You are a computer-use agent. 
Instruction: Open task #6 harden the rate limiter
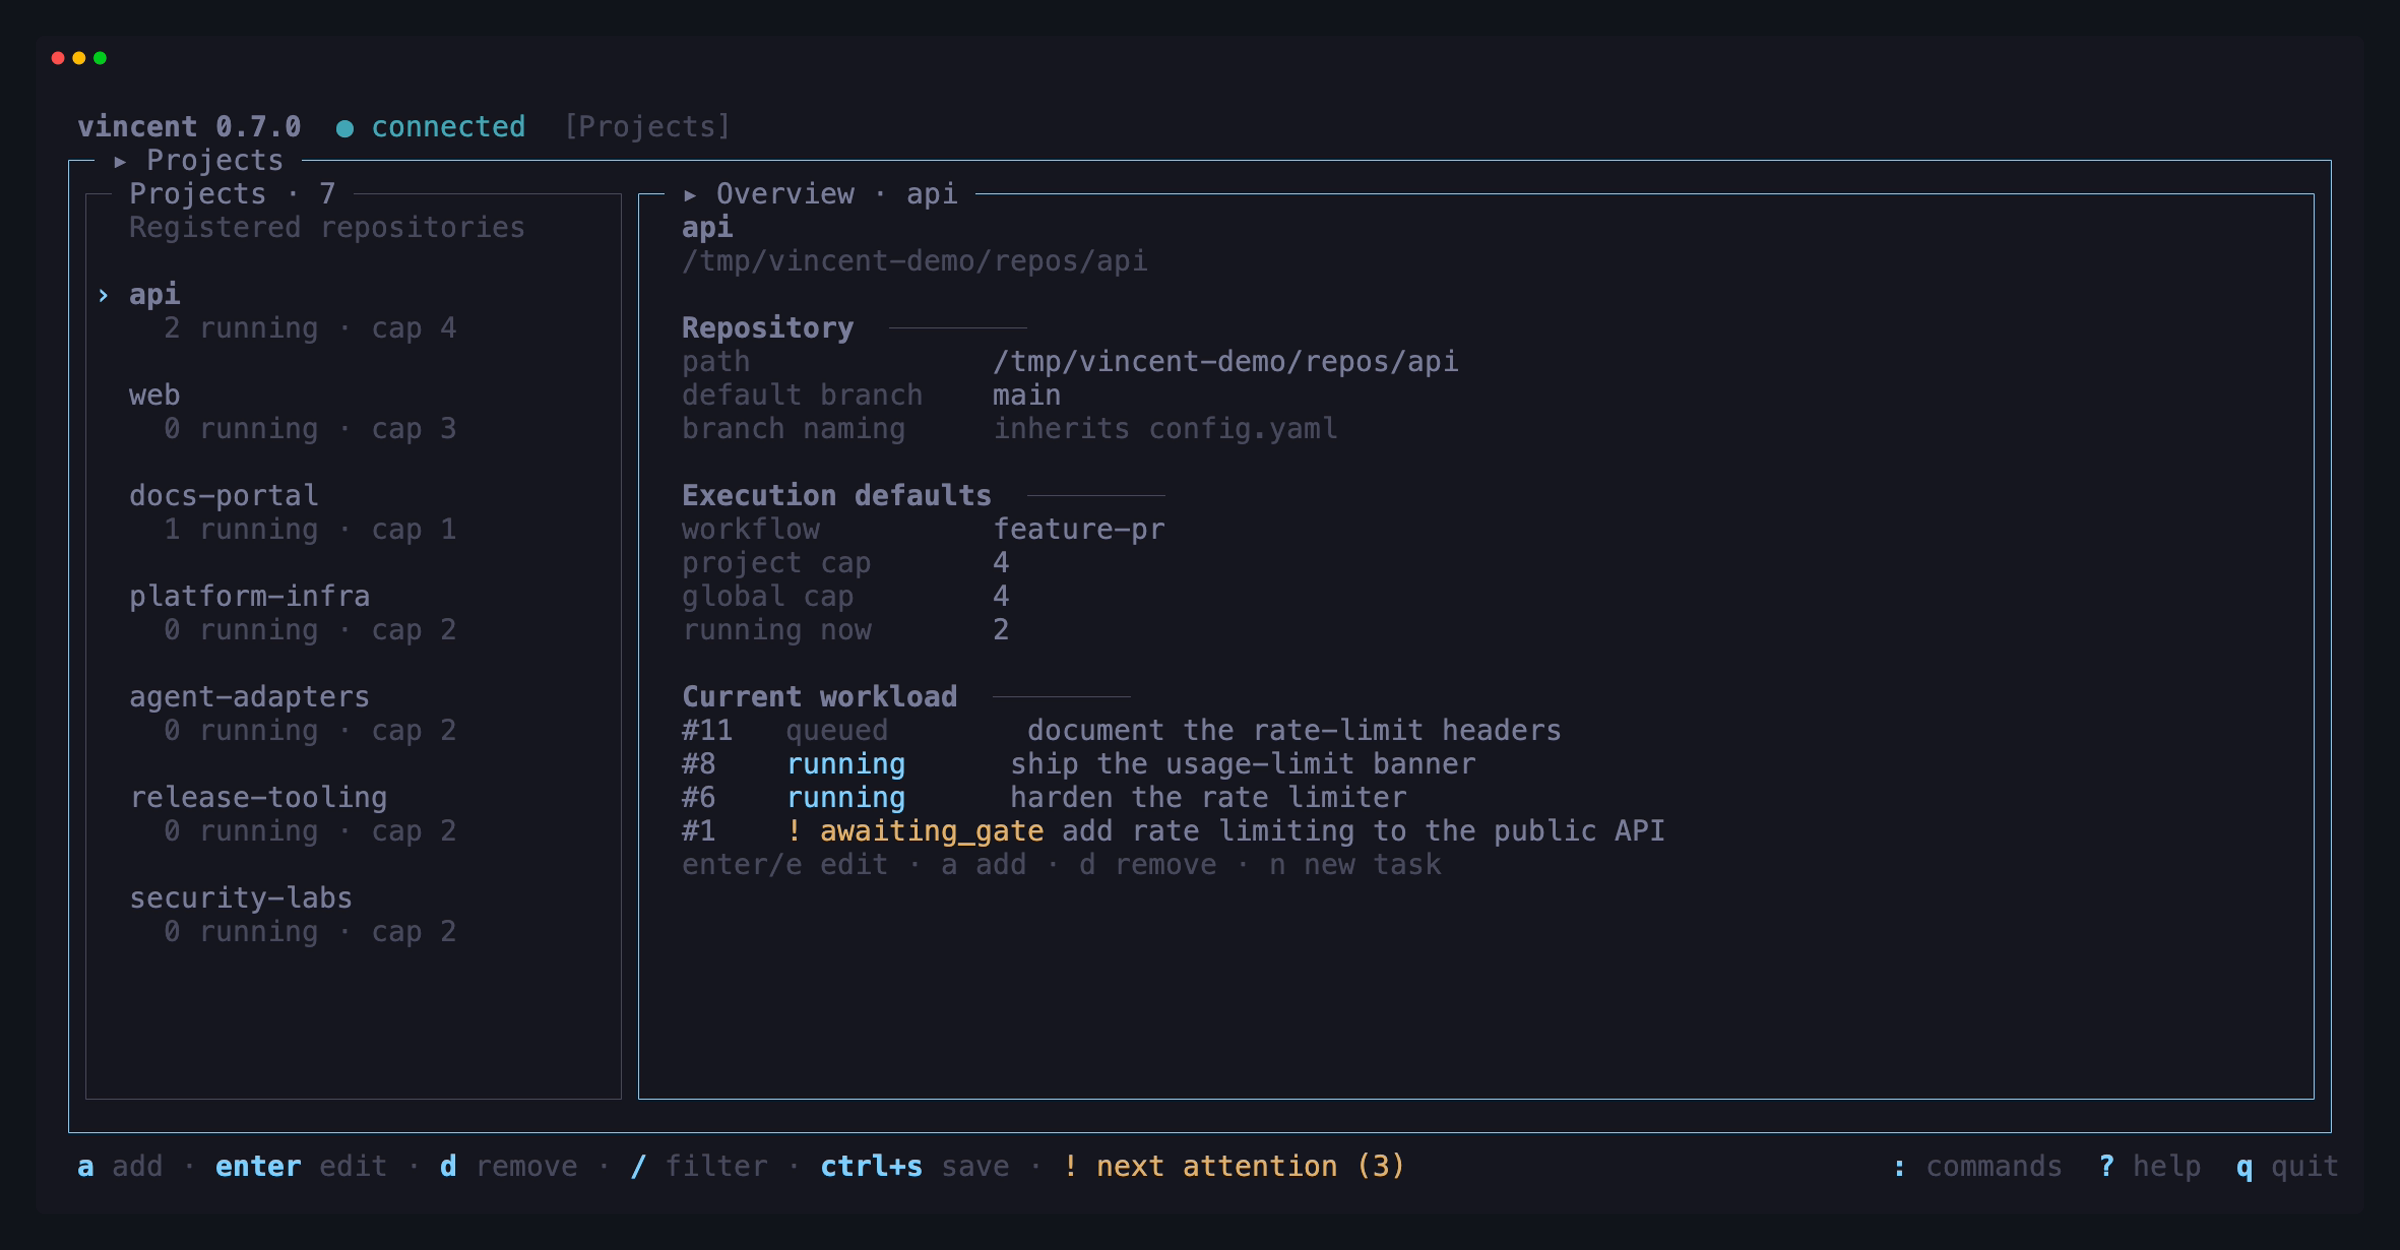1044,797
